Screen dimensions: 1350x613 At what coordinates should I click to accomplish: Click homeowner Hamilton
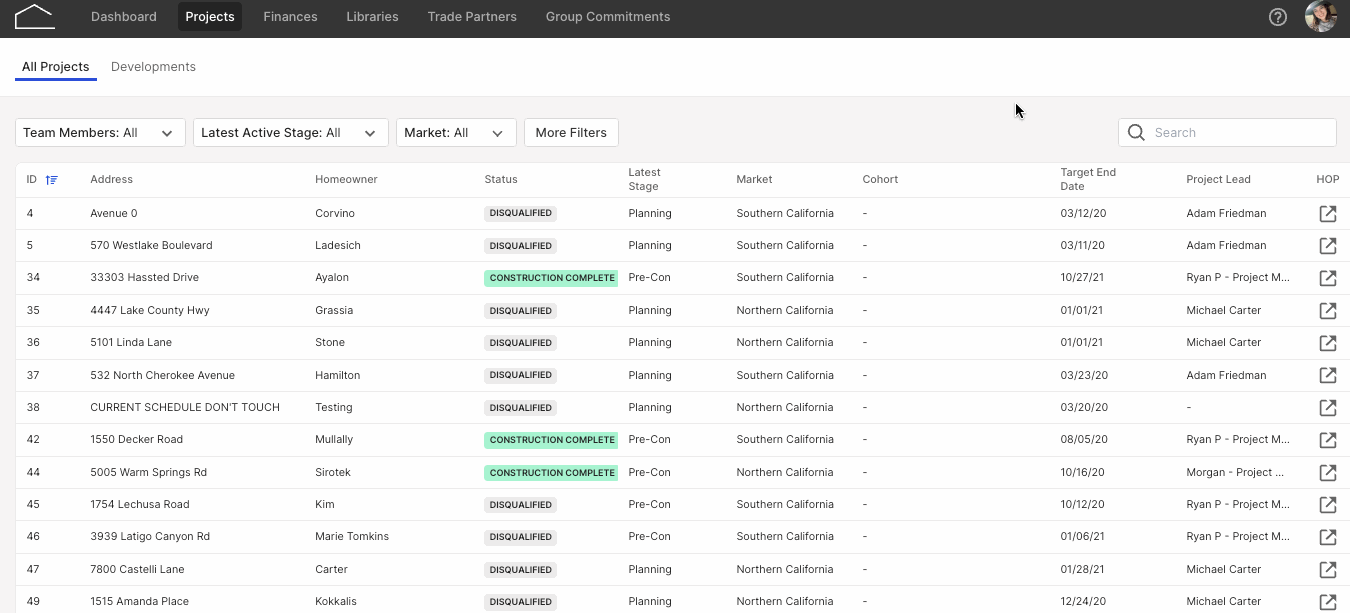(337, 375)
